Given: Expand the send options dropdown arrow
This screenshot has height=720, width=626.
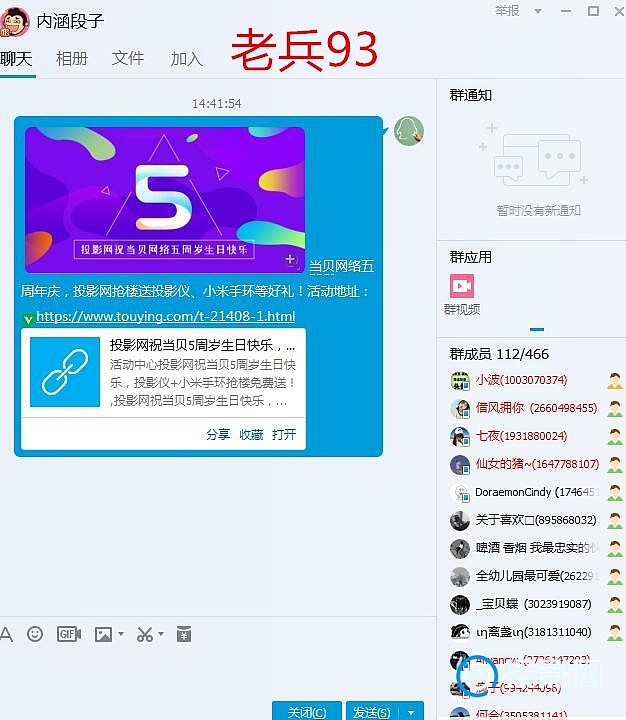Looking at the screenshot, I should coord(412,712).
